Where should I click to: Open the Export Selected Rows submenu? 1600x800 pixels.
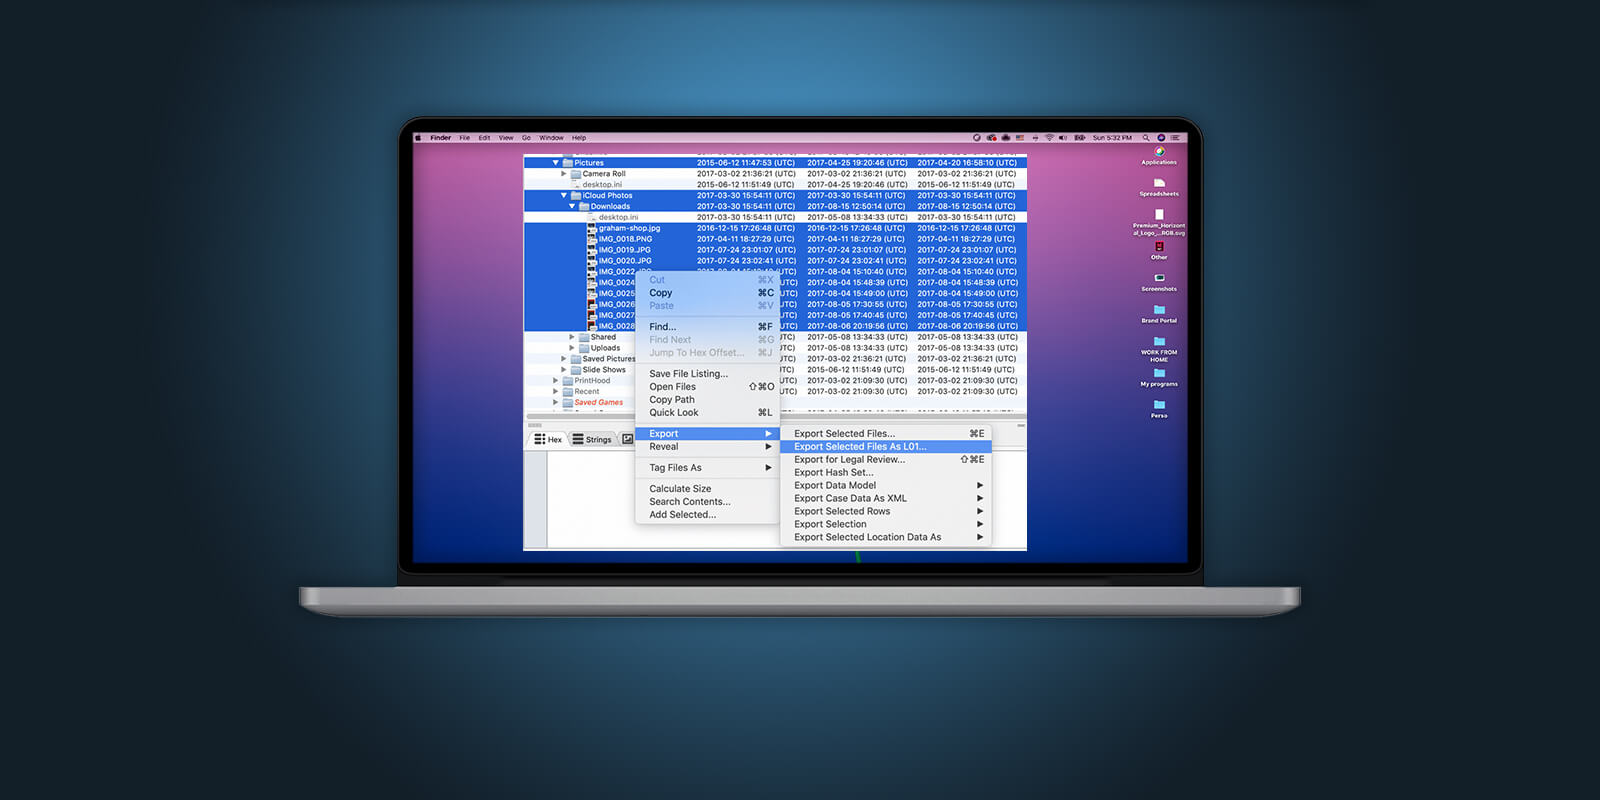pos(886,511)
